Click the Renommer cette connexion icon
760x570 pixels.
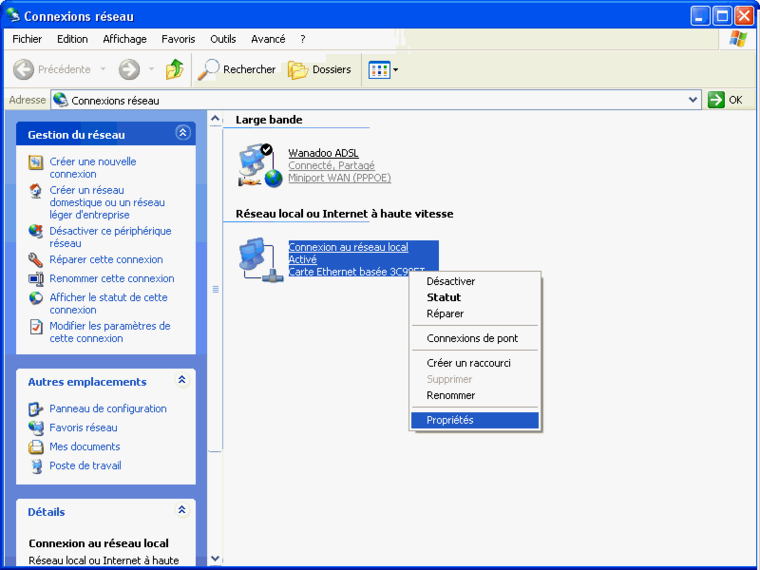(36, 279)
